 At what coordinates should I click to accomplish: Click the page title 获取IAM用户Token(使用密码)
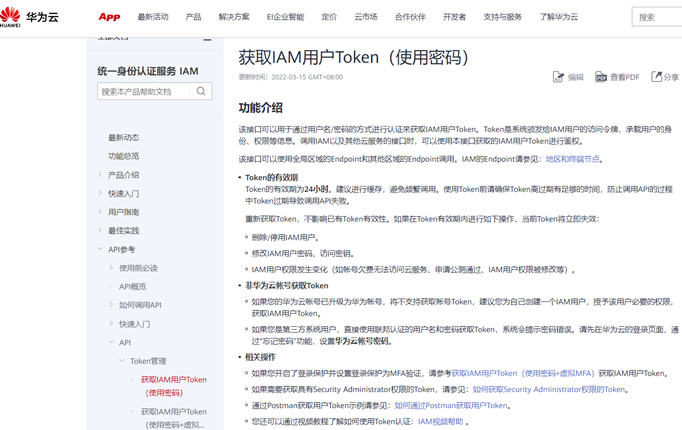pyautogui.click(x=354, y=57)
